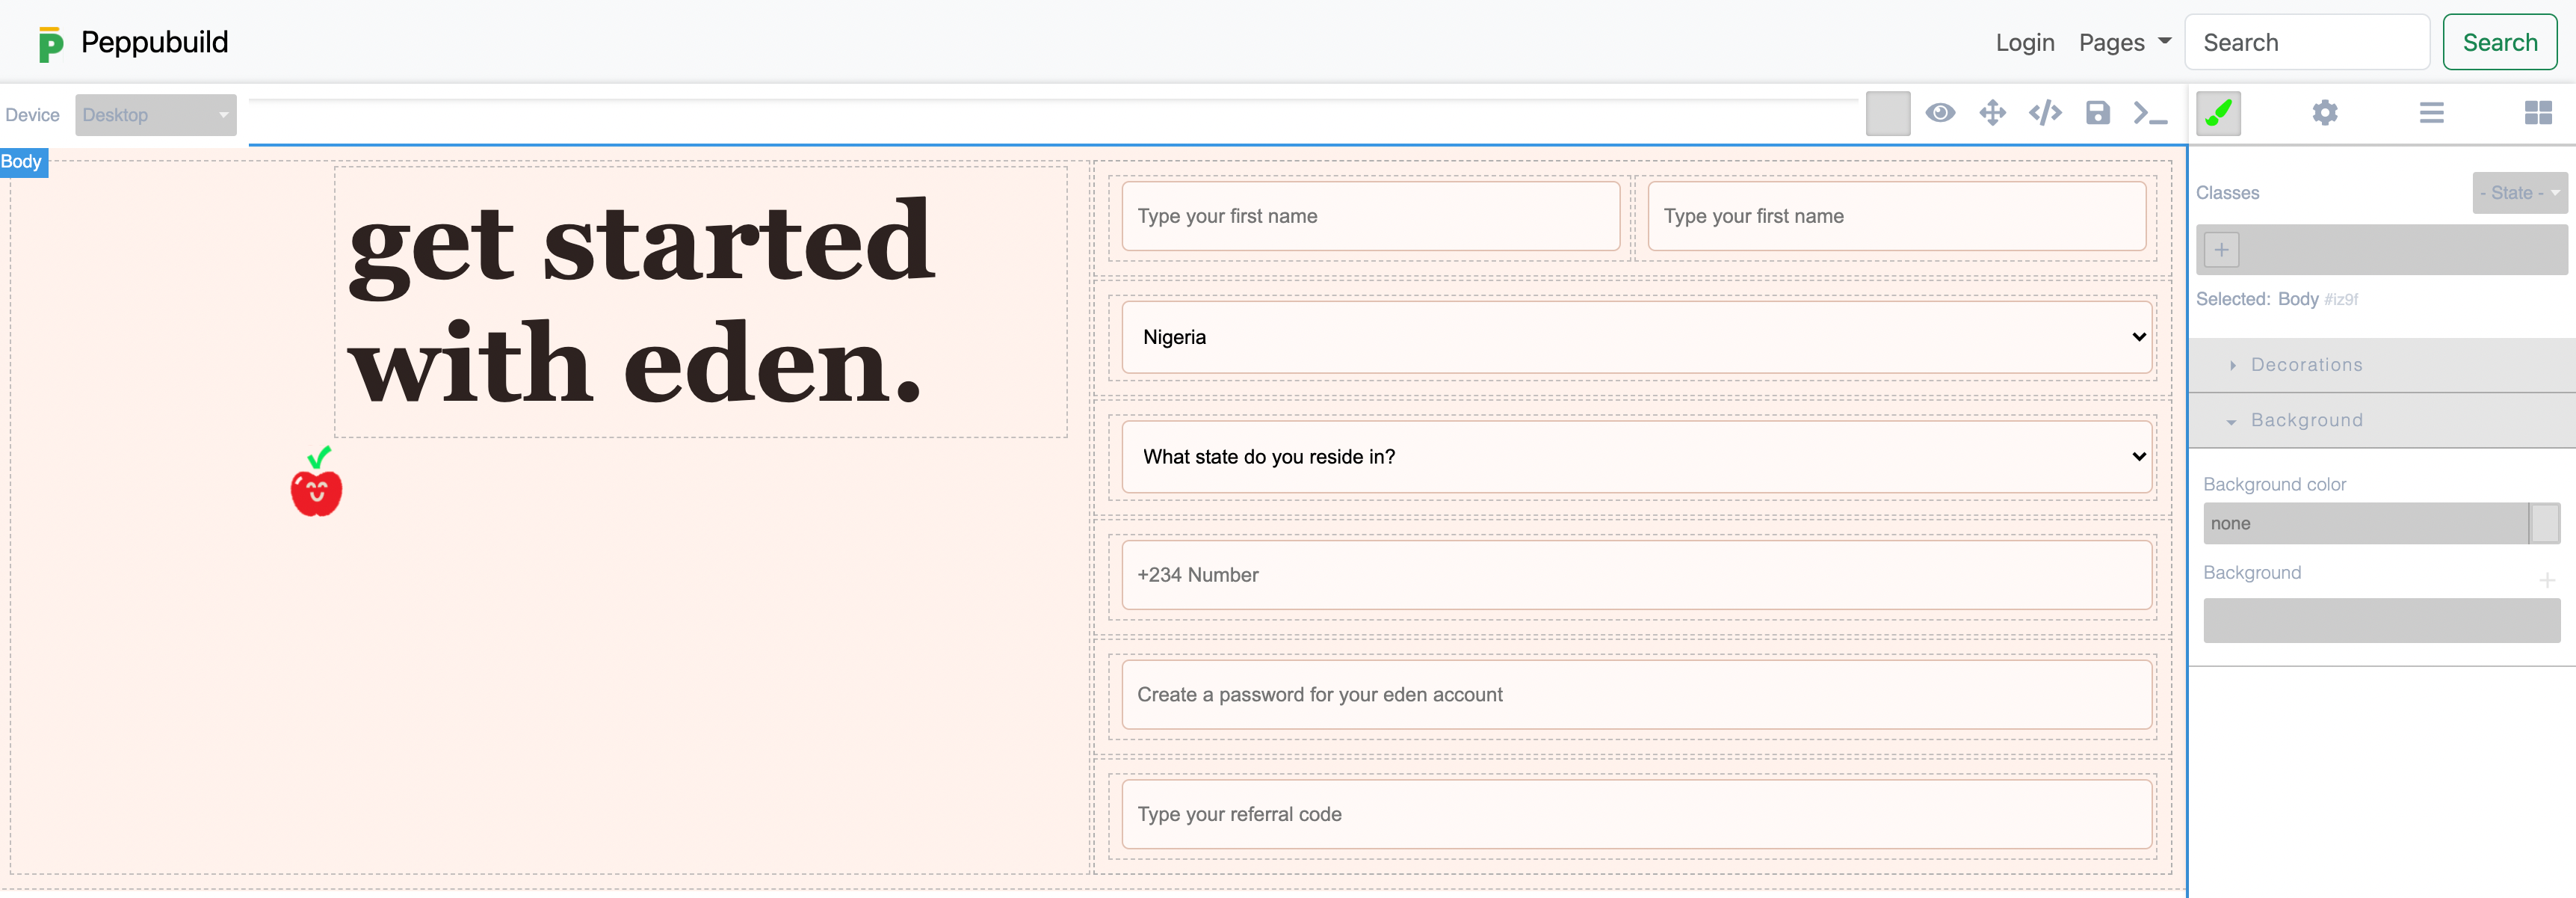Click the Peppubuild brand name

155,42
